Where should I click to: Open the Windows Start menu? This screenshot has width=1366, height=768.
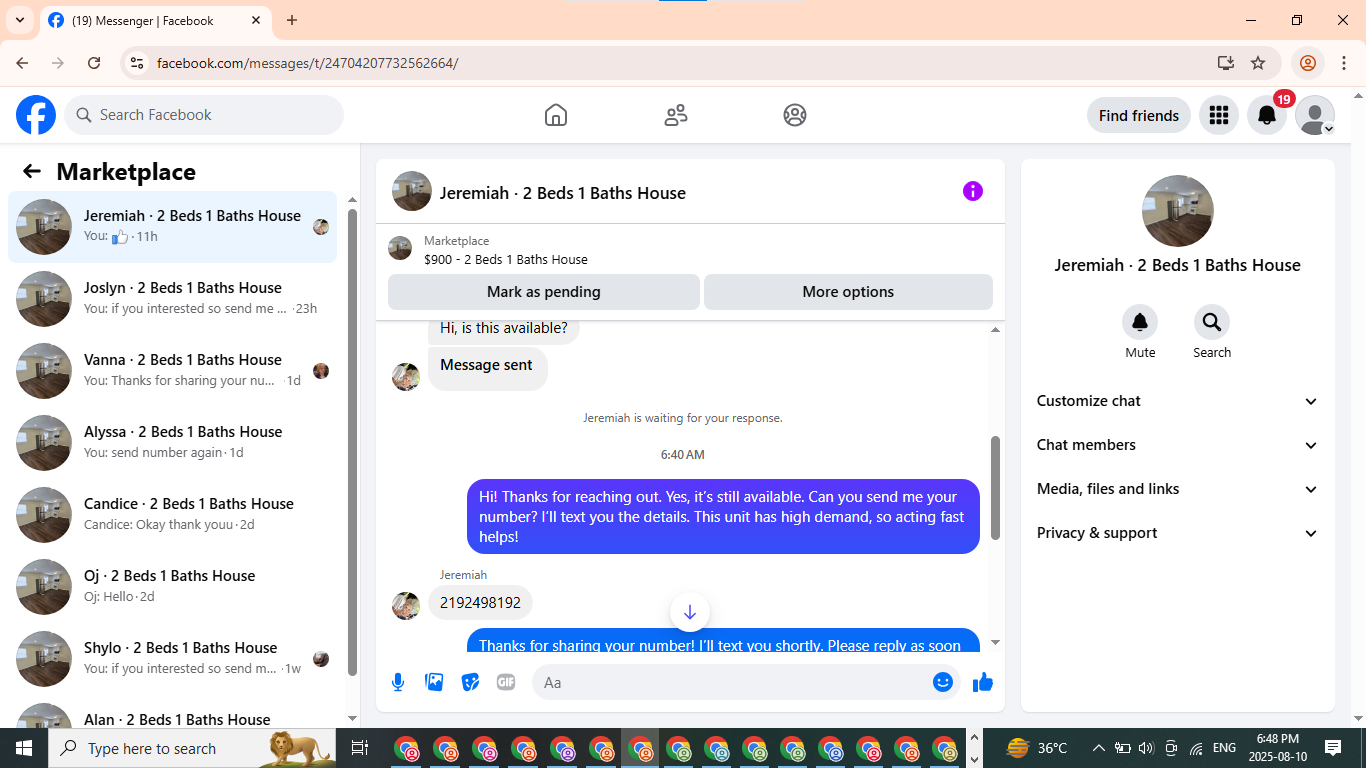coord(24,748)
